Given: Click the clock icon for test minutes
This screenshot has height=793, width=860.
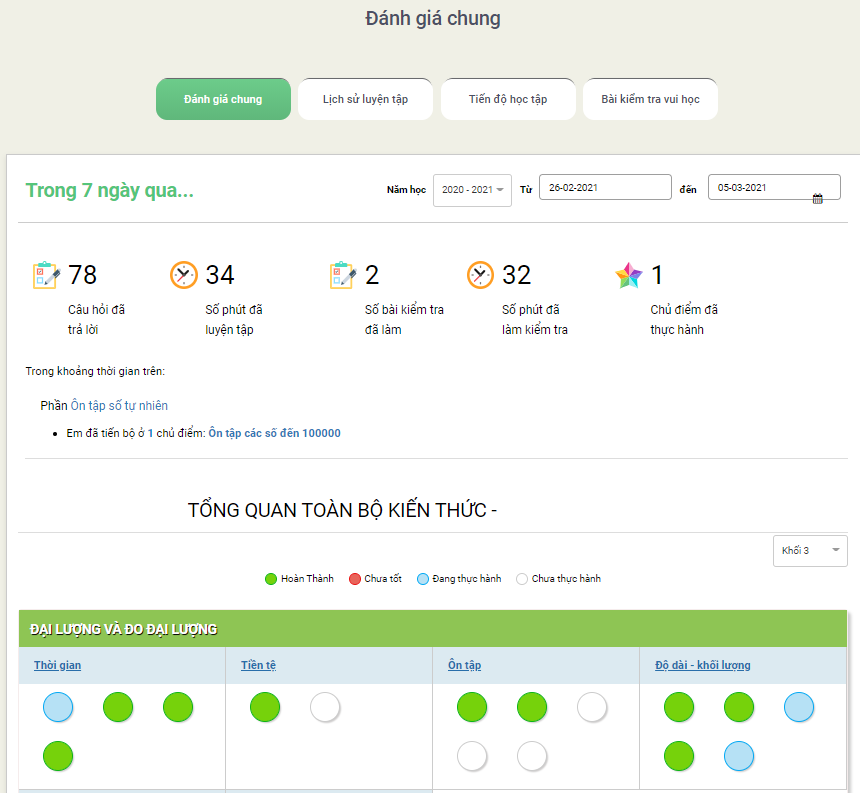Looking at the screenshot, I should point(481,275).
